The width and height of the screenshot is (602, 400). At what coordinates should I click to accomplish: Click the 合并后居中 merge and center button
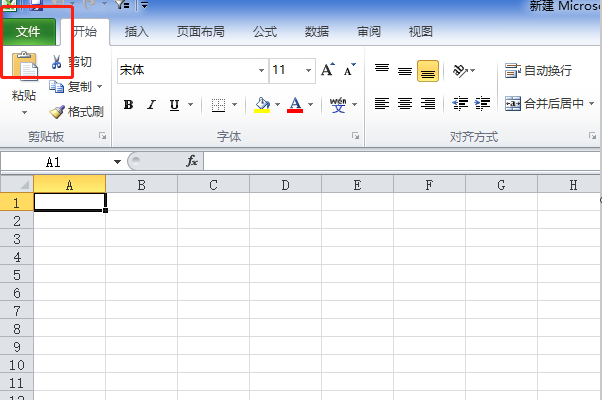tap(544, 104)
